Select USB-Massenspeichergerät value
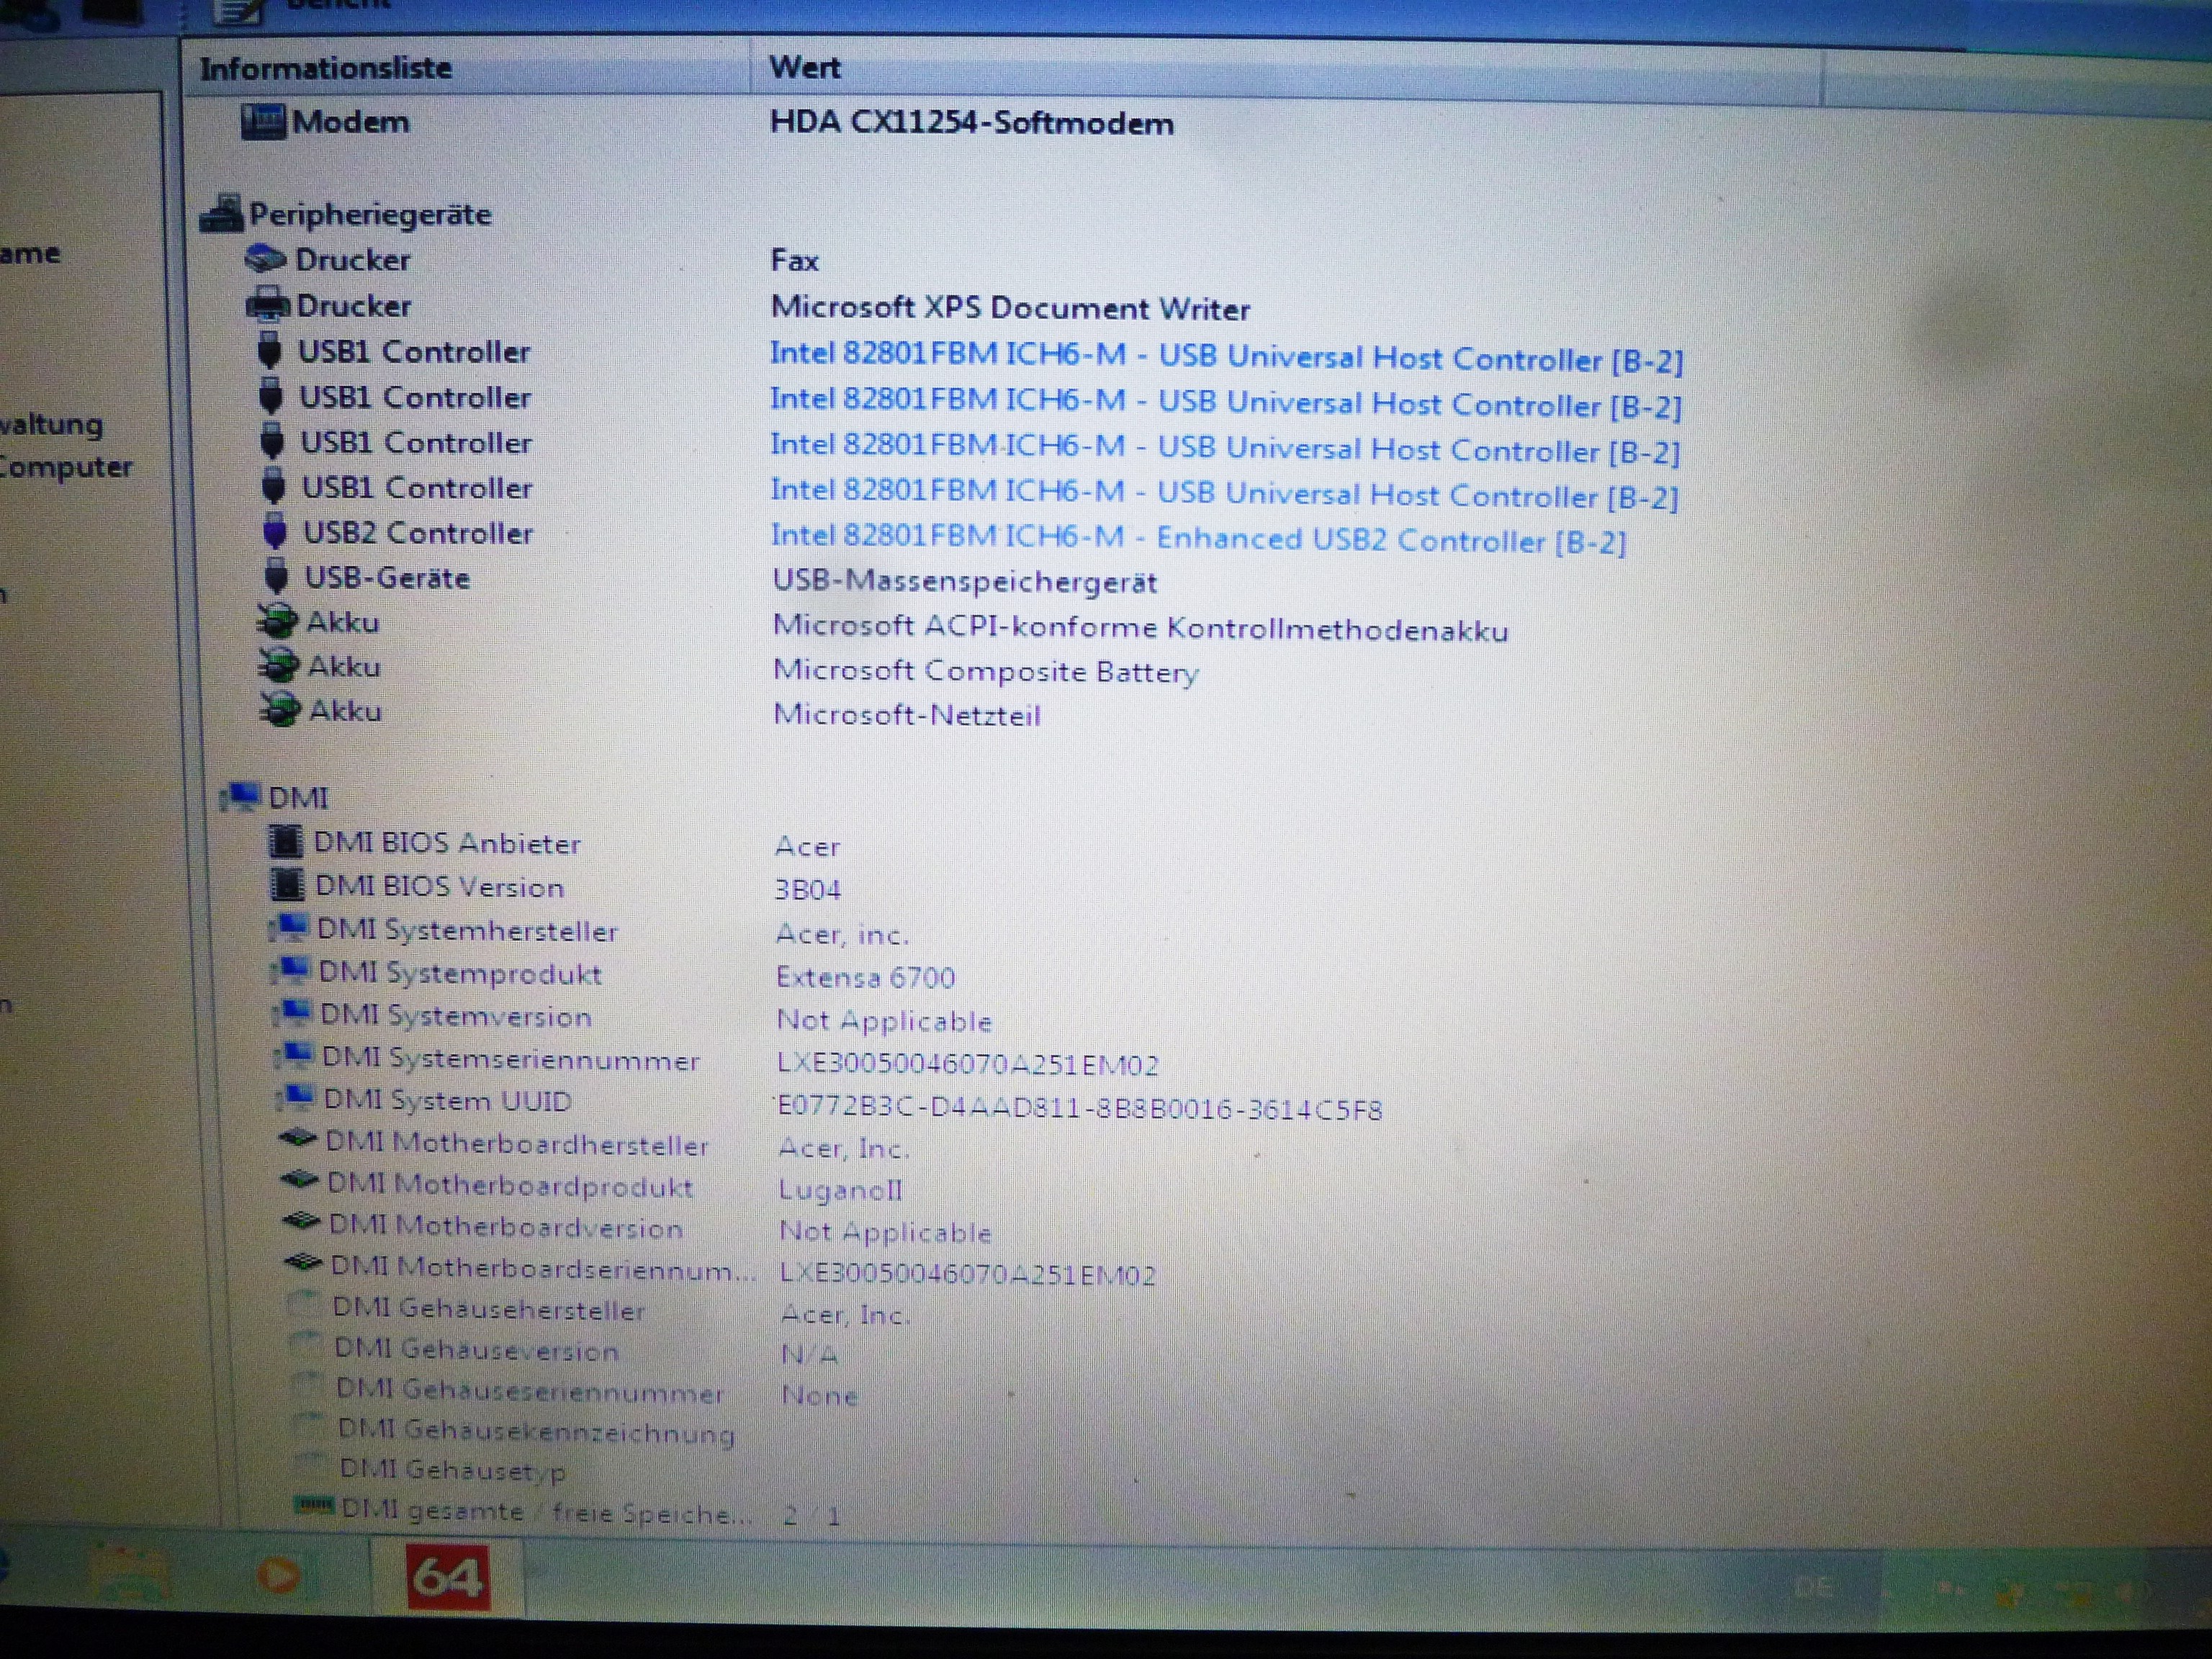The image size is (2212, 1659). pyautogui.click(x=965, y=582)
